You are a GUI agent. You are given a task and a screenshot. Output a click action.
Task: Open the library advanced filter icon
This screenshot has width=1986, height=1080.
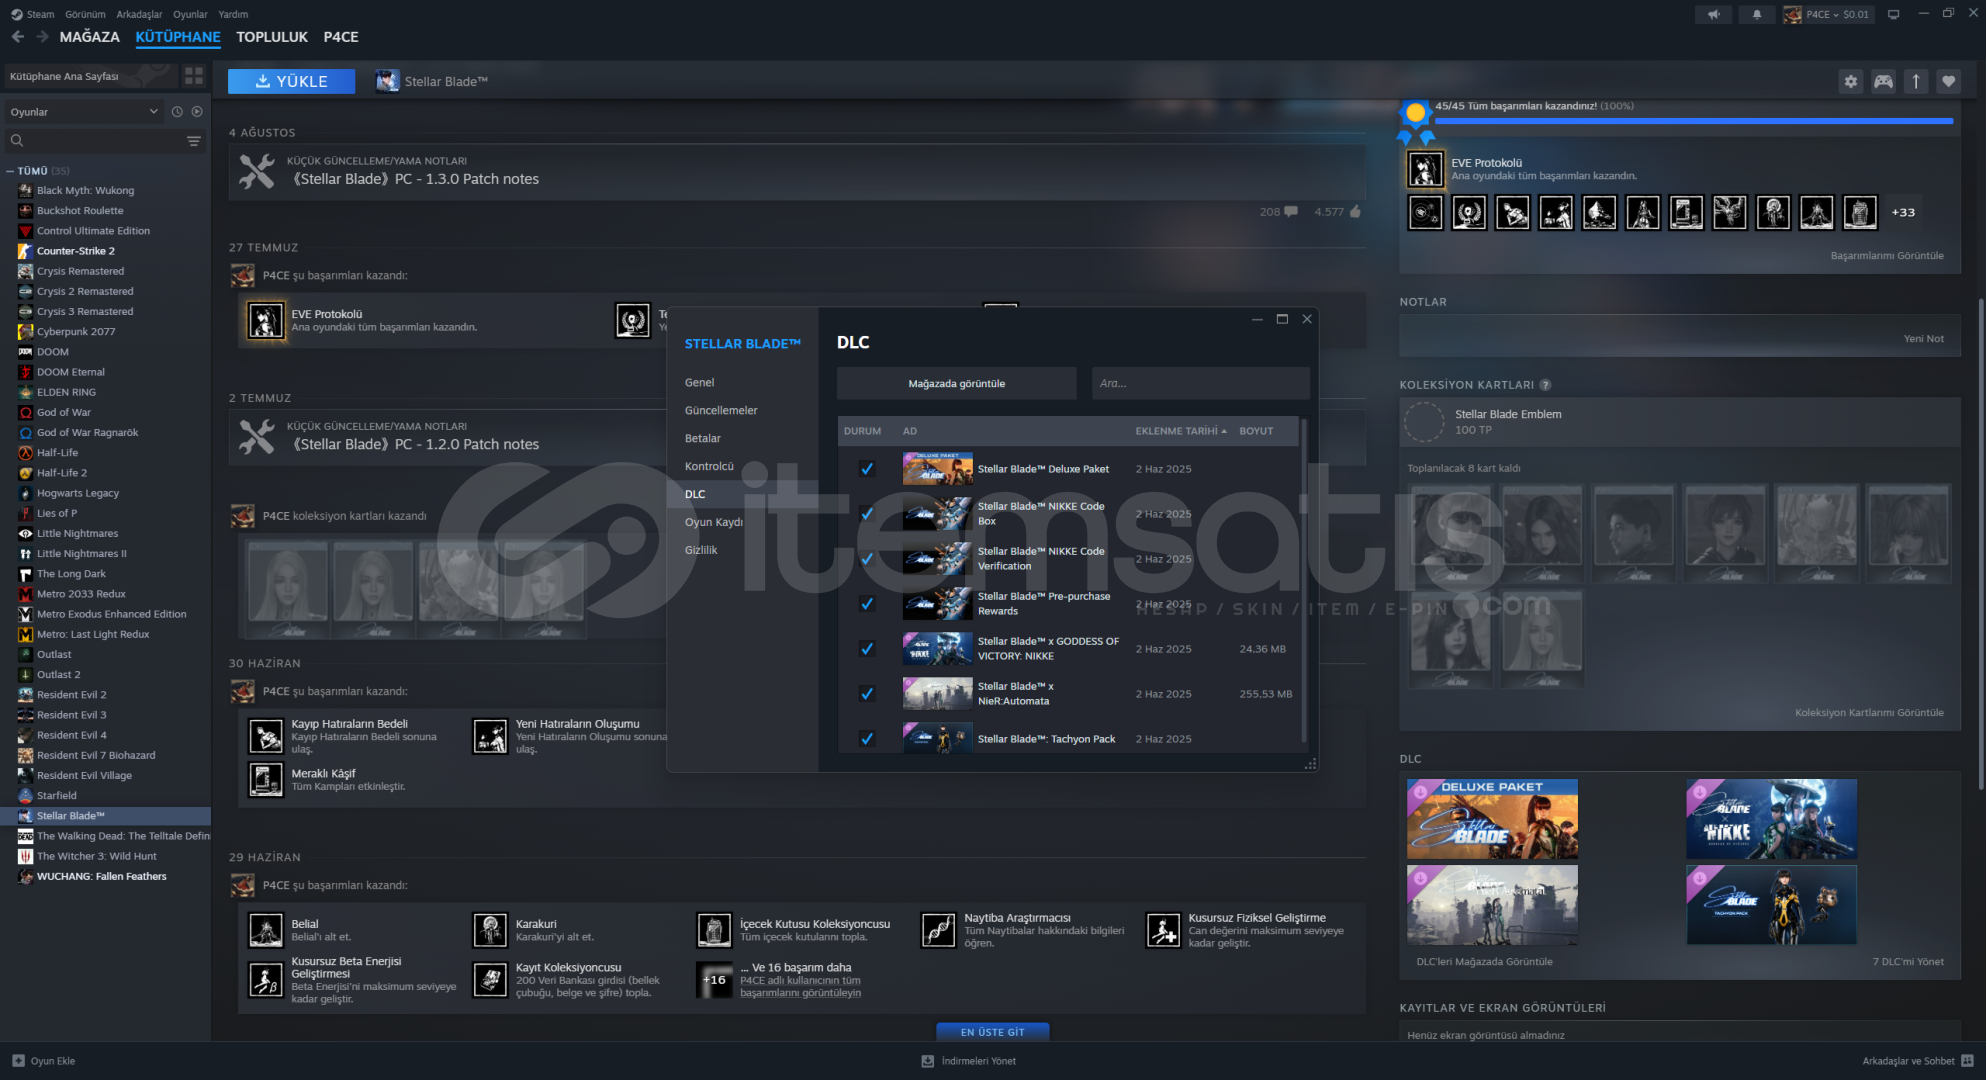tap(194, 141)
